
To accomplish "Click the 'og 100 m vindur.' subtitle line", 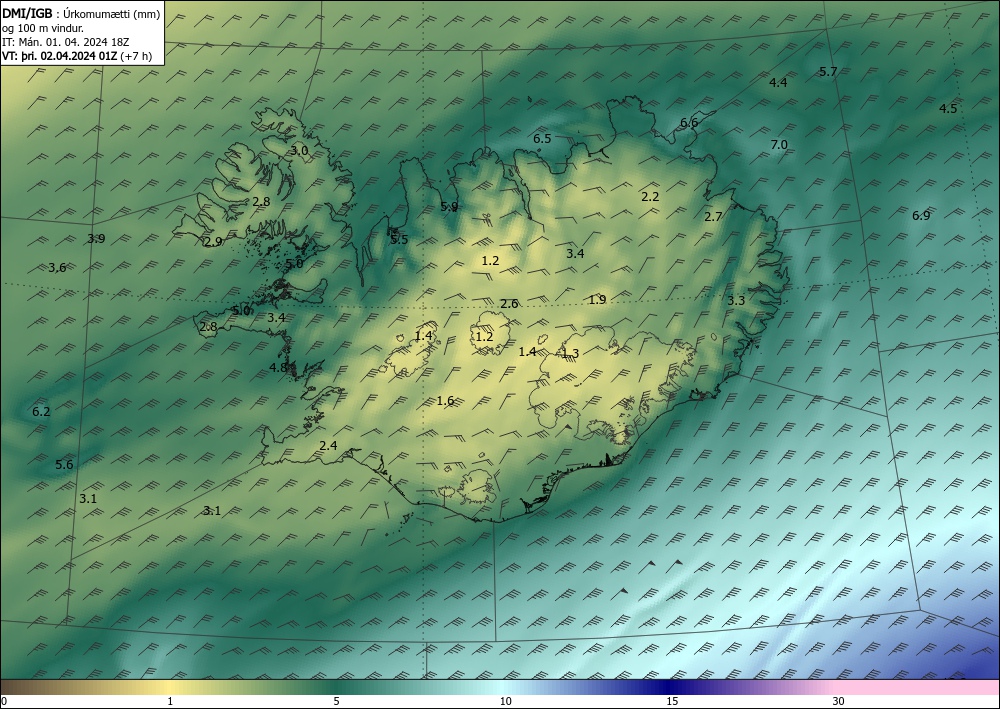I will [x=43, y=27].
